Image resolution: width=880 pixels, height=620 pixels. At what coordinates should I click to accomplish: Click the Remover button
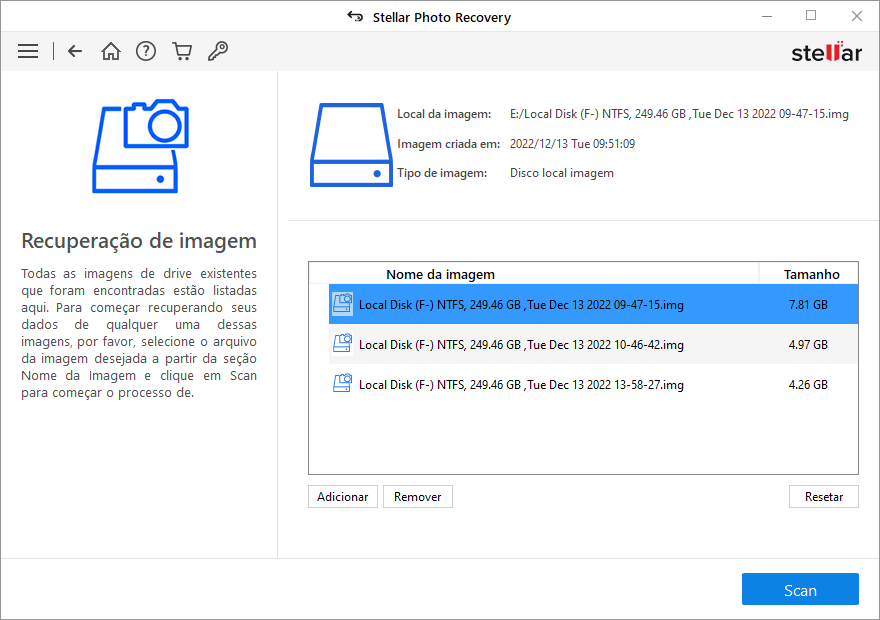point(418,497)
